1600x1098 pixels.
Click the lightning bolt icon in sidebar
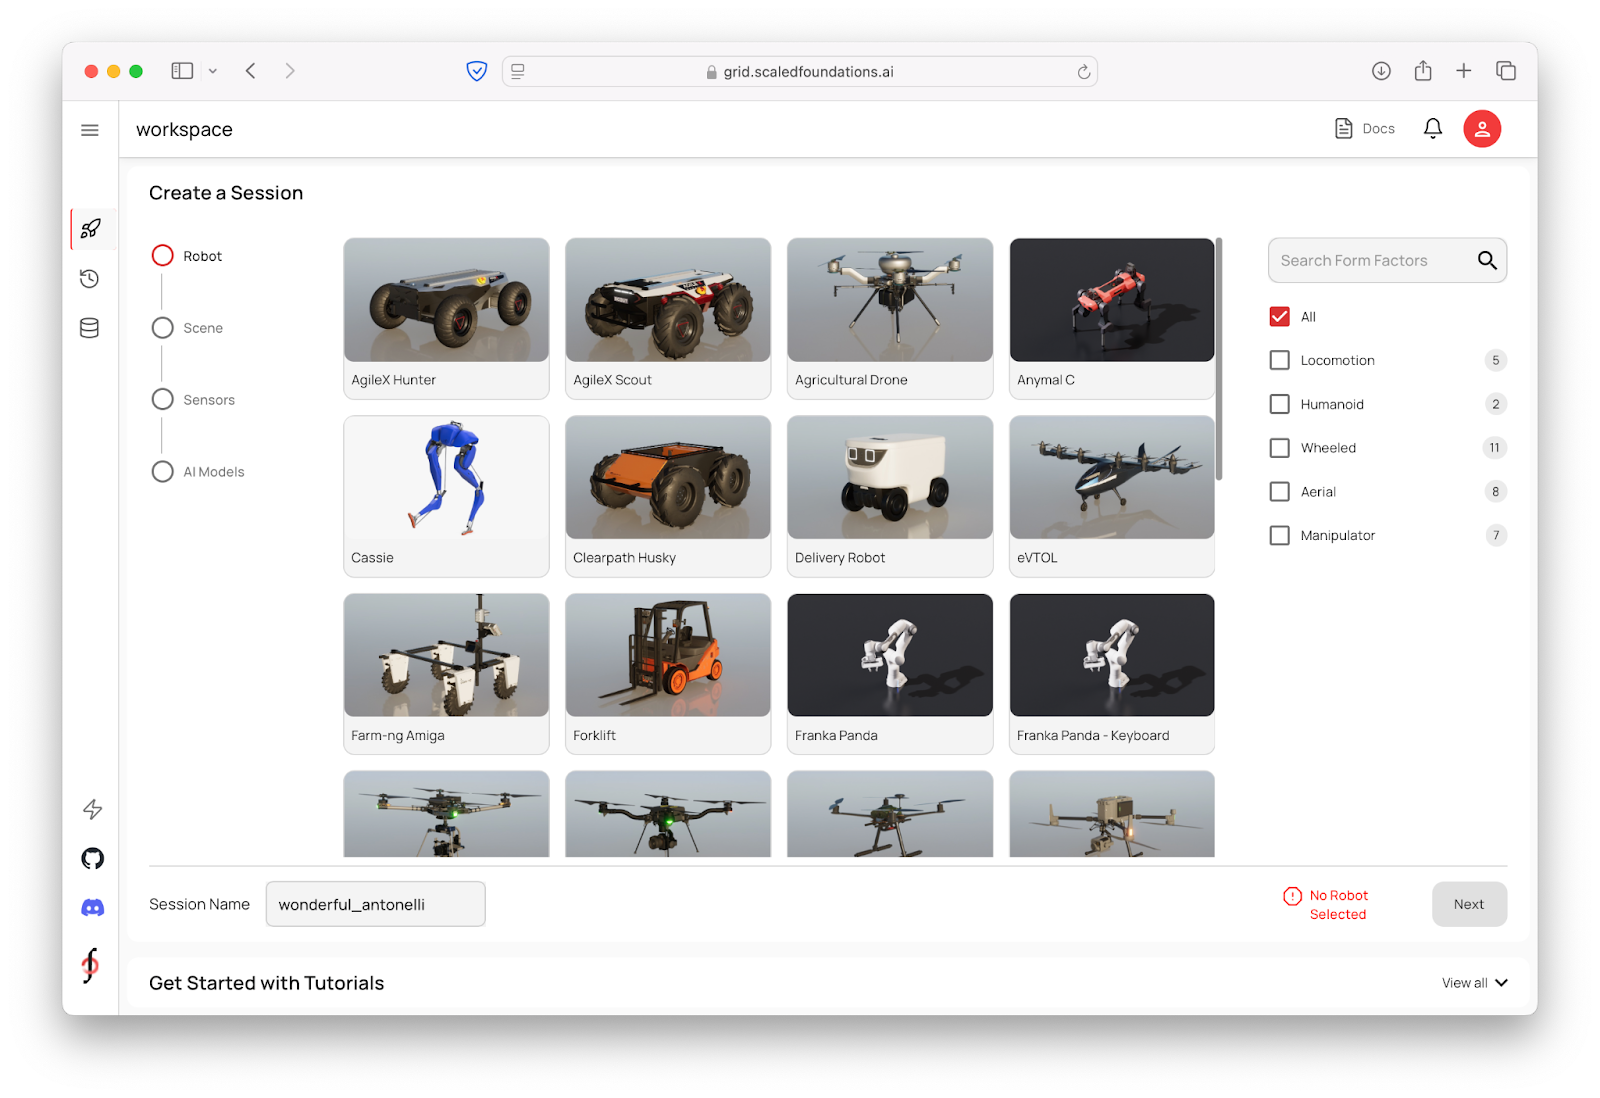pos(92,809)
